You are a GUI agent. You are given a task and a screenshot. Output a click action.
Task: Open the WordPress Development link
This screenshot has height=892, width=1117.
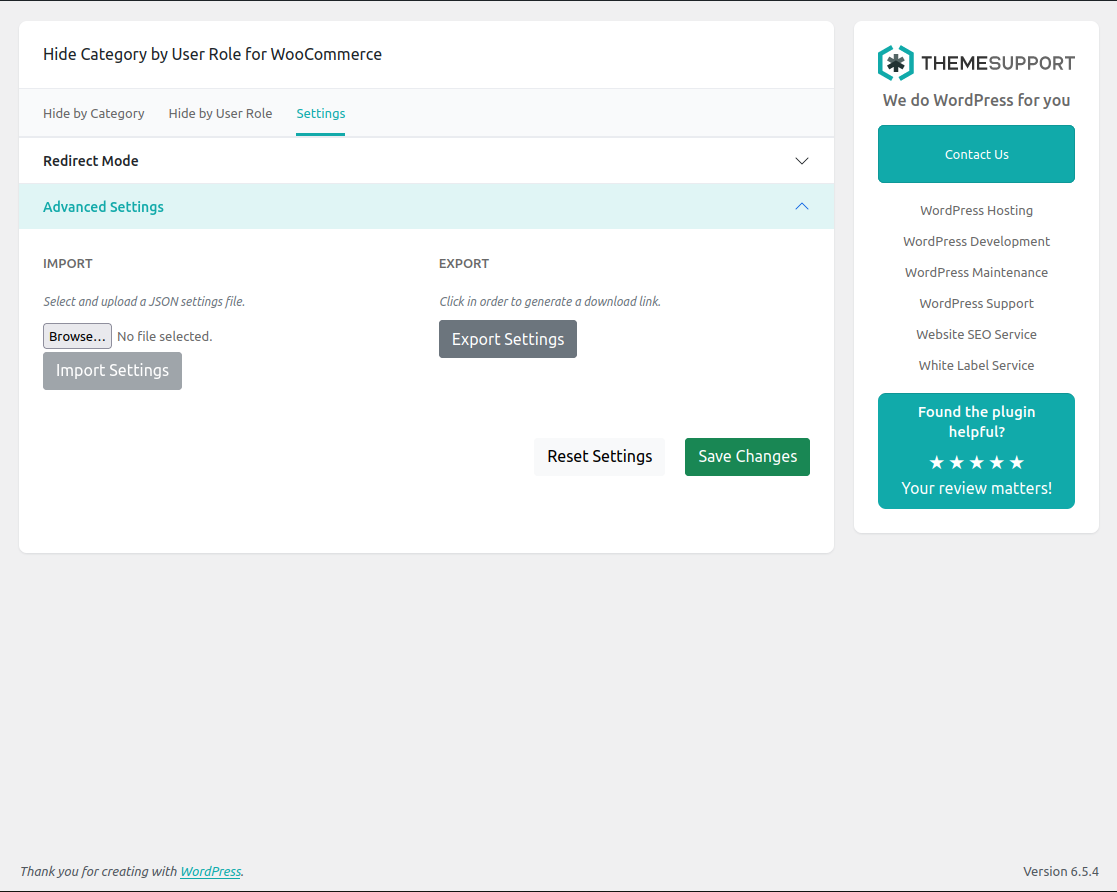tap(976, 242)
